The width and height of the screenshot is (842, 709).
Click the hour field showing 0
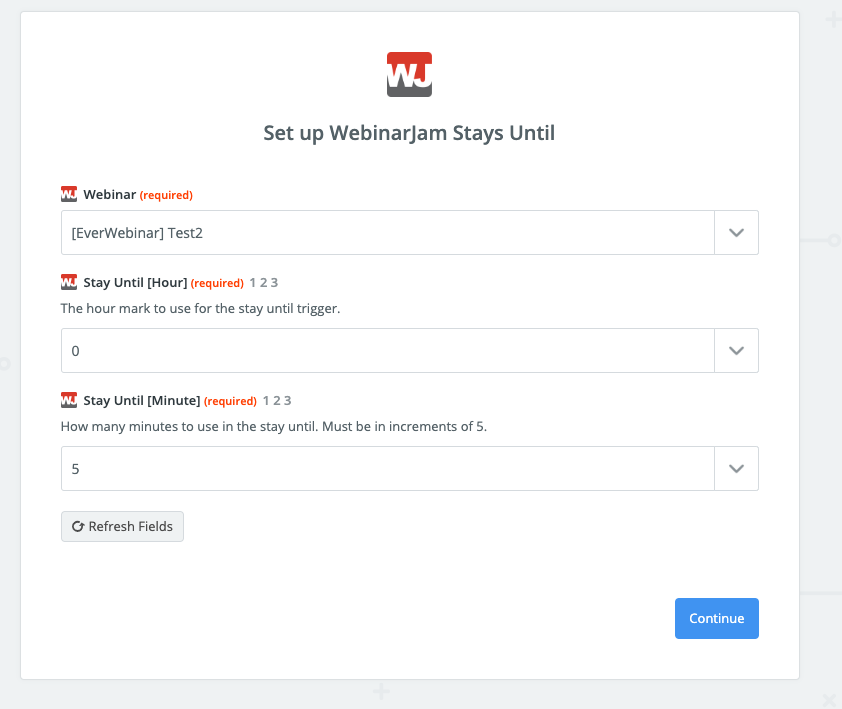coord(388,351)
